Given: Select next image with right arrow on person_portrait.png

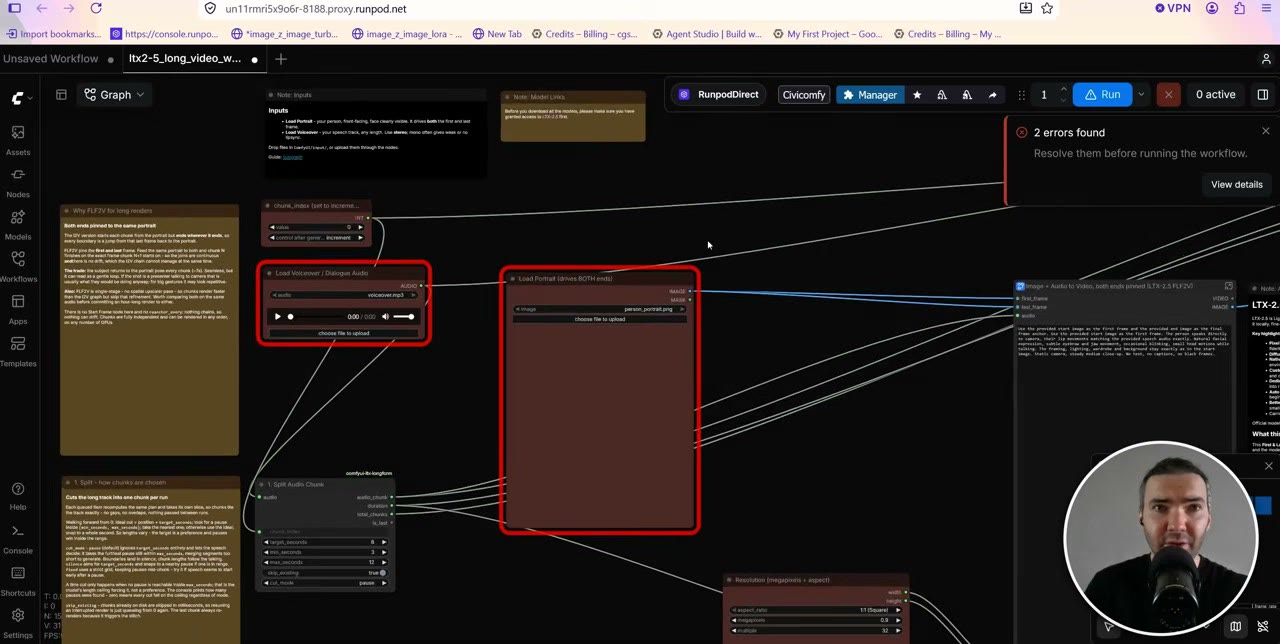Looking at the screenshot, I should 683,309.
